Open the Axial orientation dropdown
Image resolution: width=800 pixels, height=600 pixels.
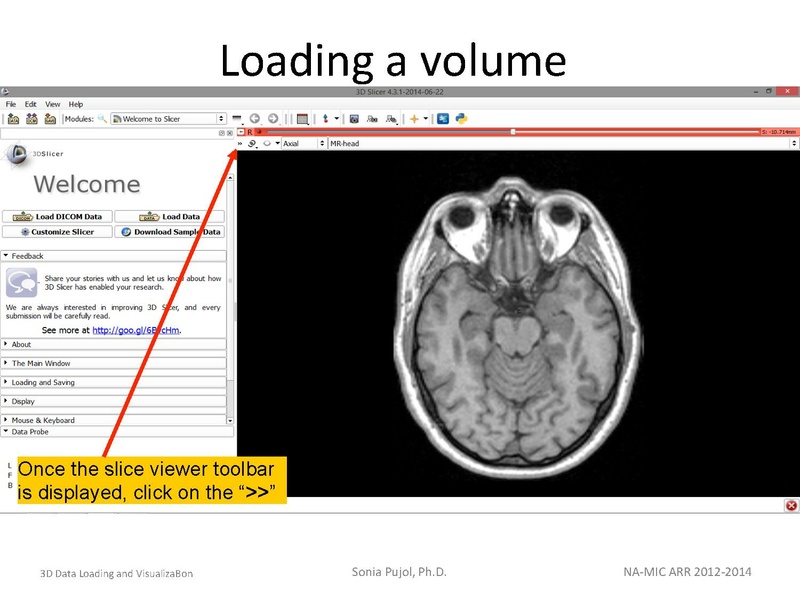304,144
